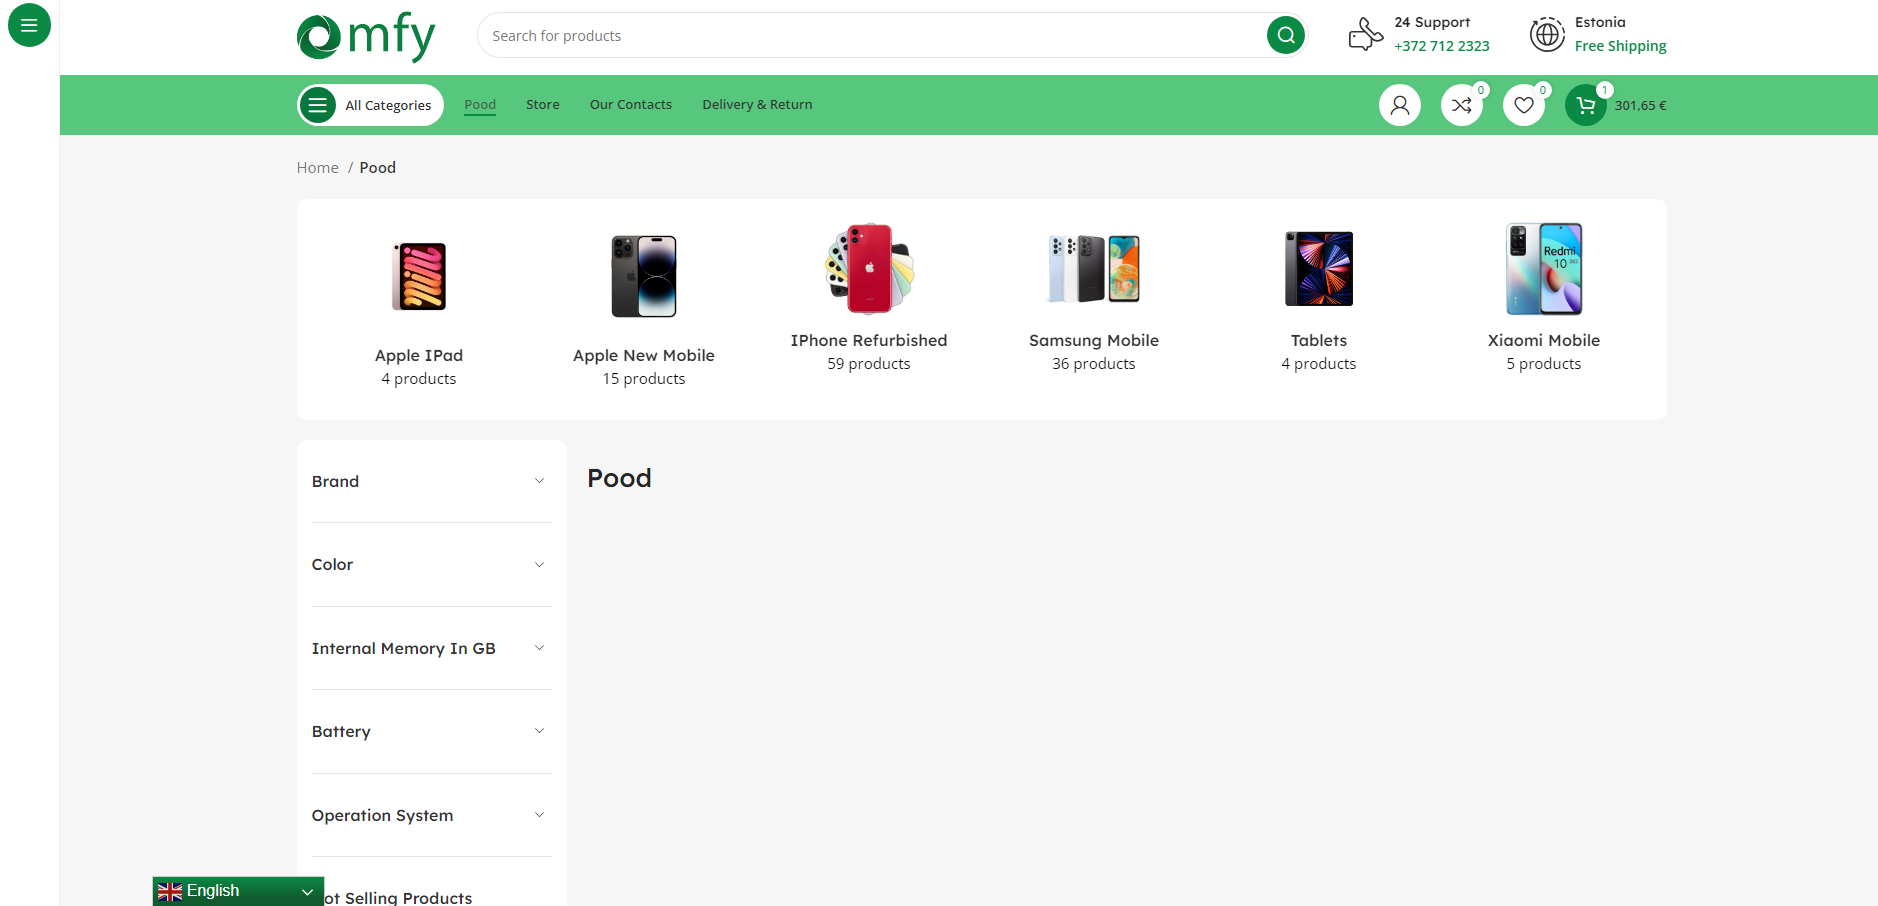
Task: Click the IPhone Refurbished title
Action: [869, 340]
